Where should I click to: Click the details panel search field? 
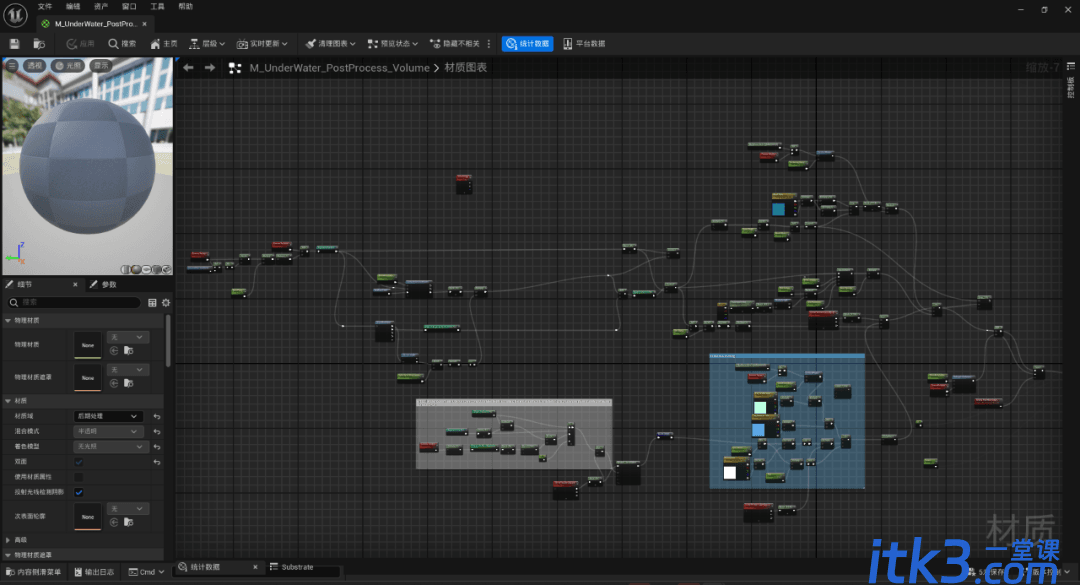point(74,302)
